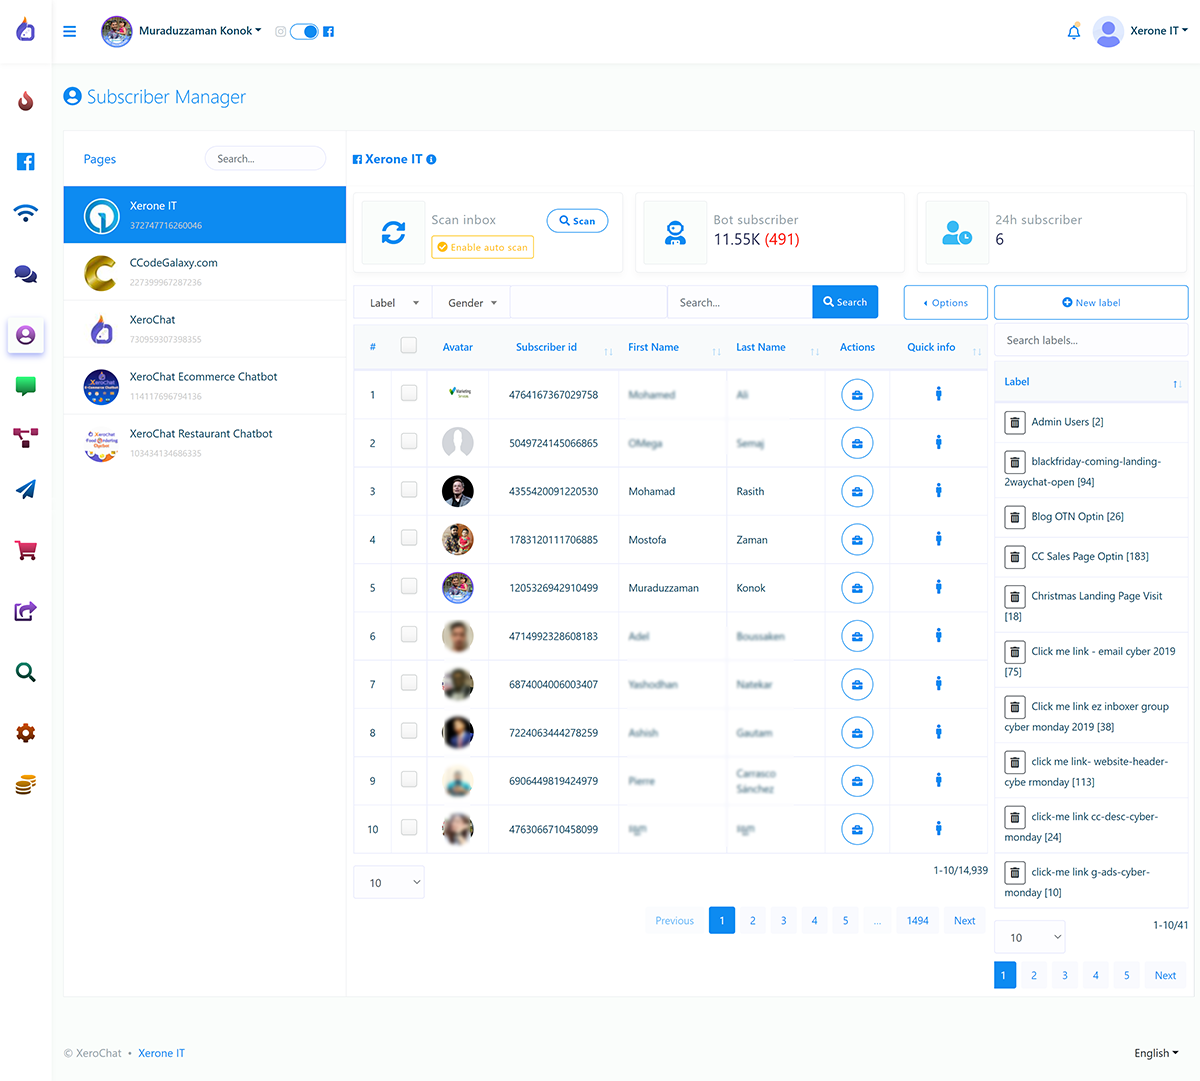Click the info icon beside Xerone IT heading

pyautogui.click(x=431, y=160)
